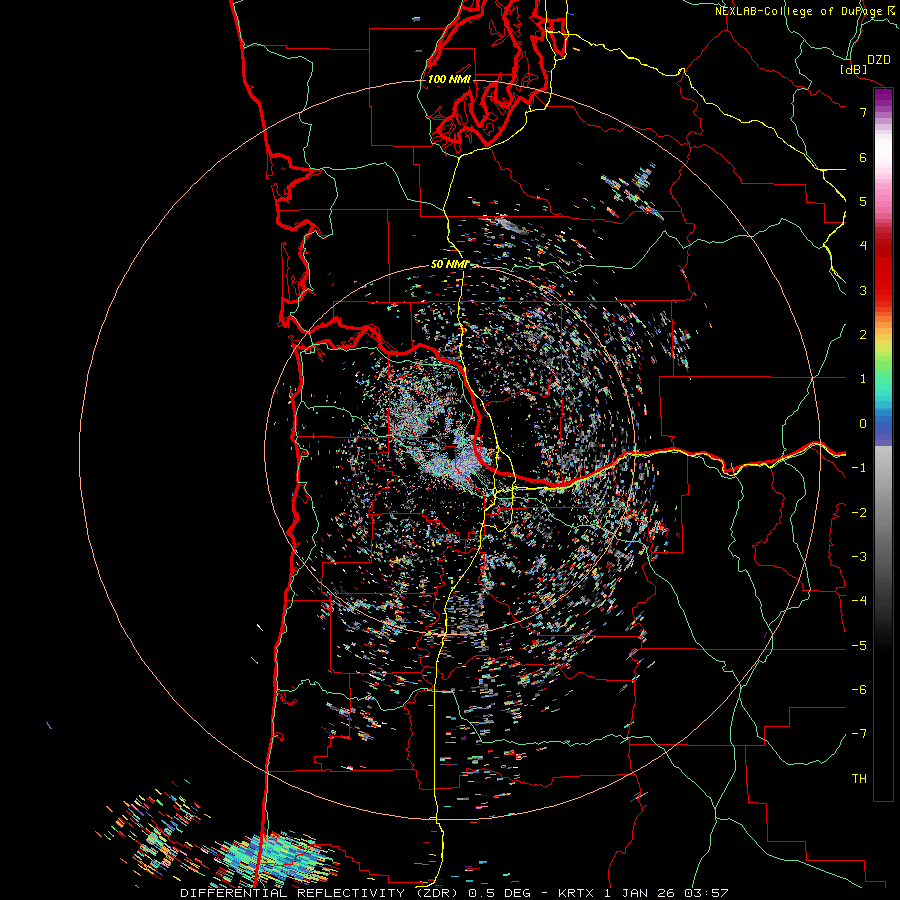Click the DZD product label

[x=879, y=60]
